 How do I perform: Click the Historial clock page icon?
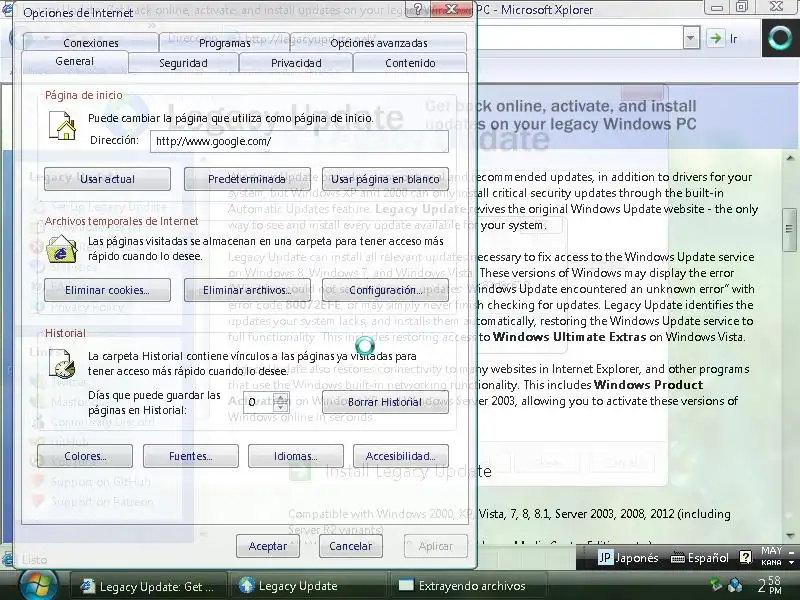pyautogui.click(x=62, y=363)
